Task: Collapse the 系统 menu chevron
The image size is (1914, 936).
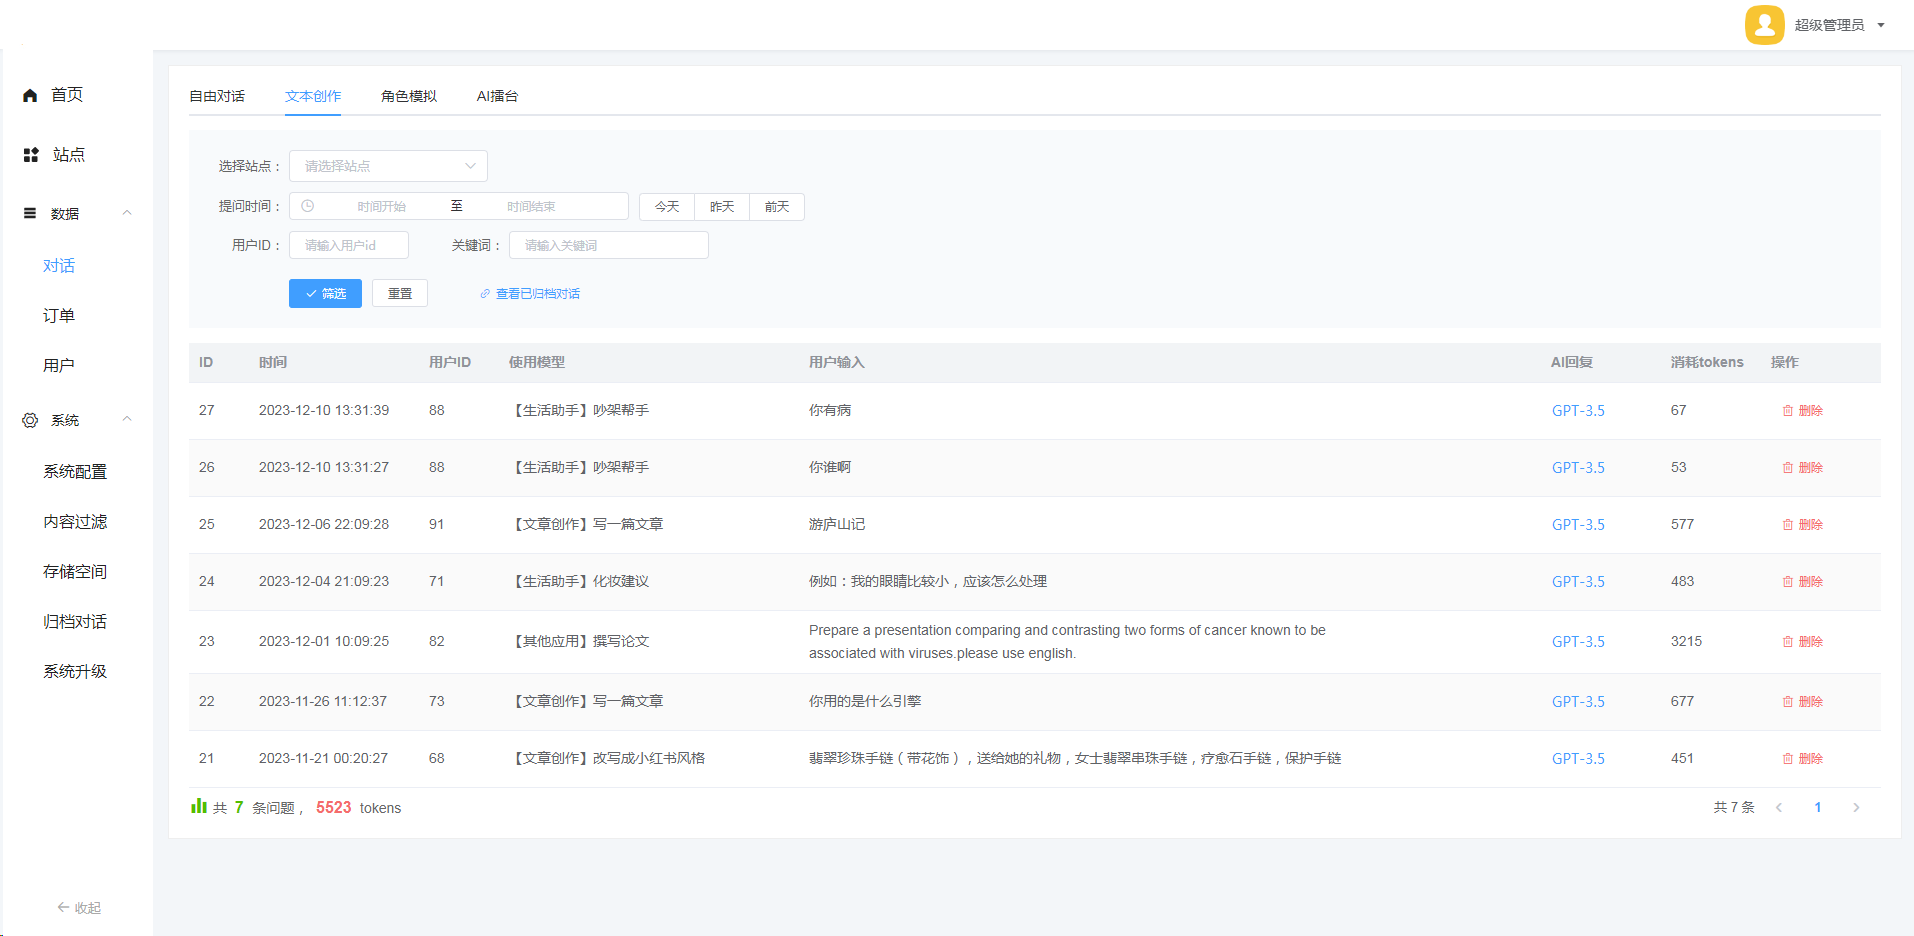Action: coord(127,420)
